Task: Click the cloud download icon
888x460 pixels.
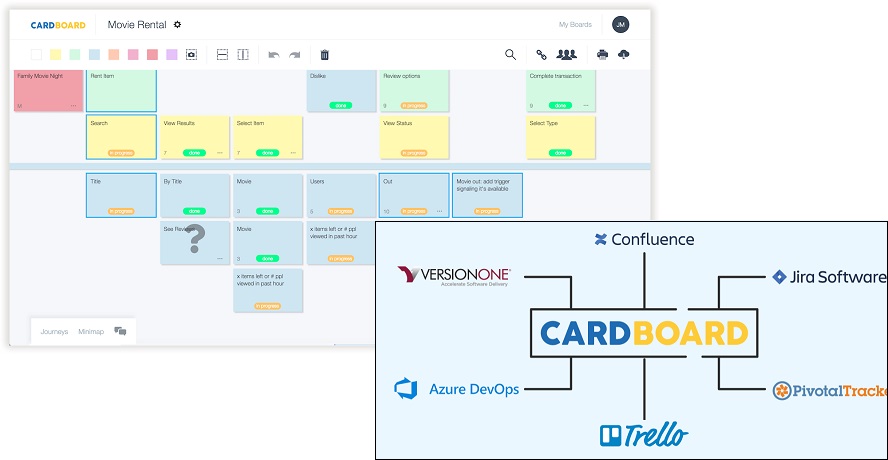Action: (625, 55)
